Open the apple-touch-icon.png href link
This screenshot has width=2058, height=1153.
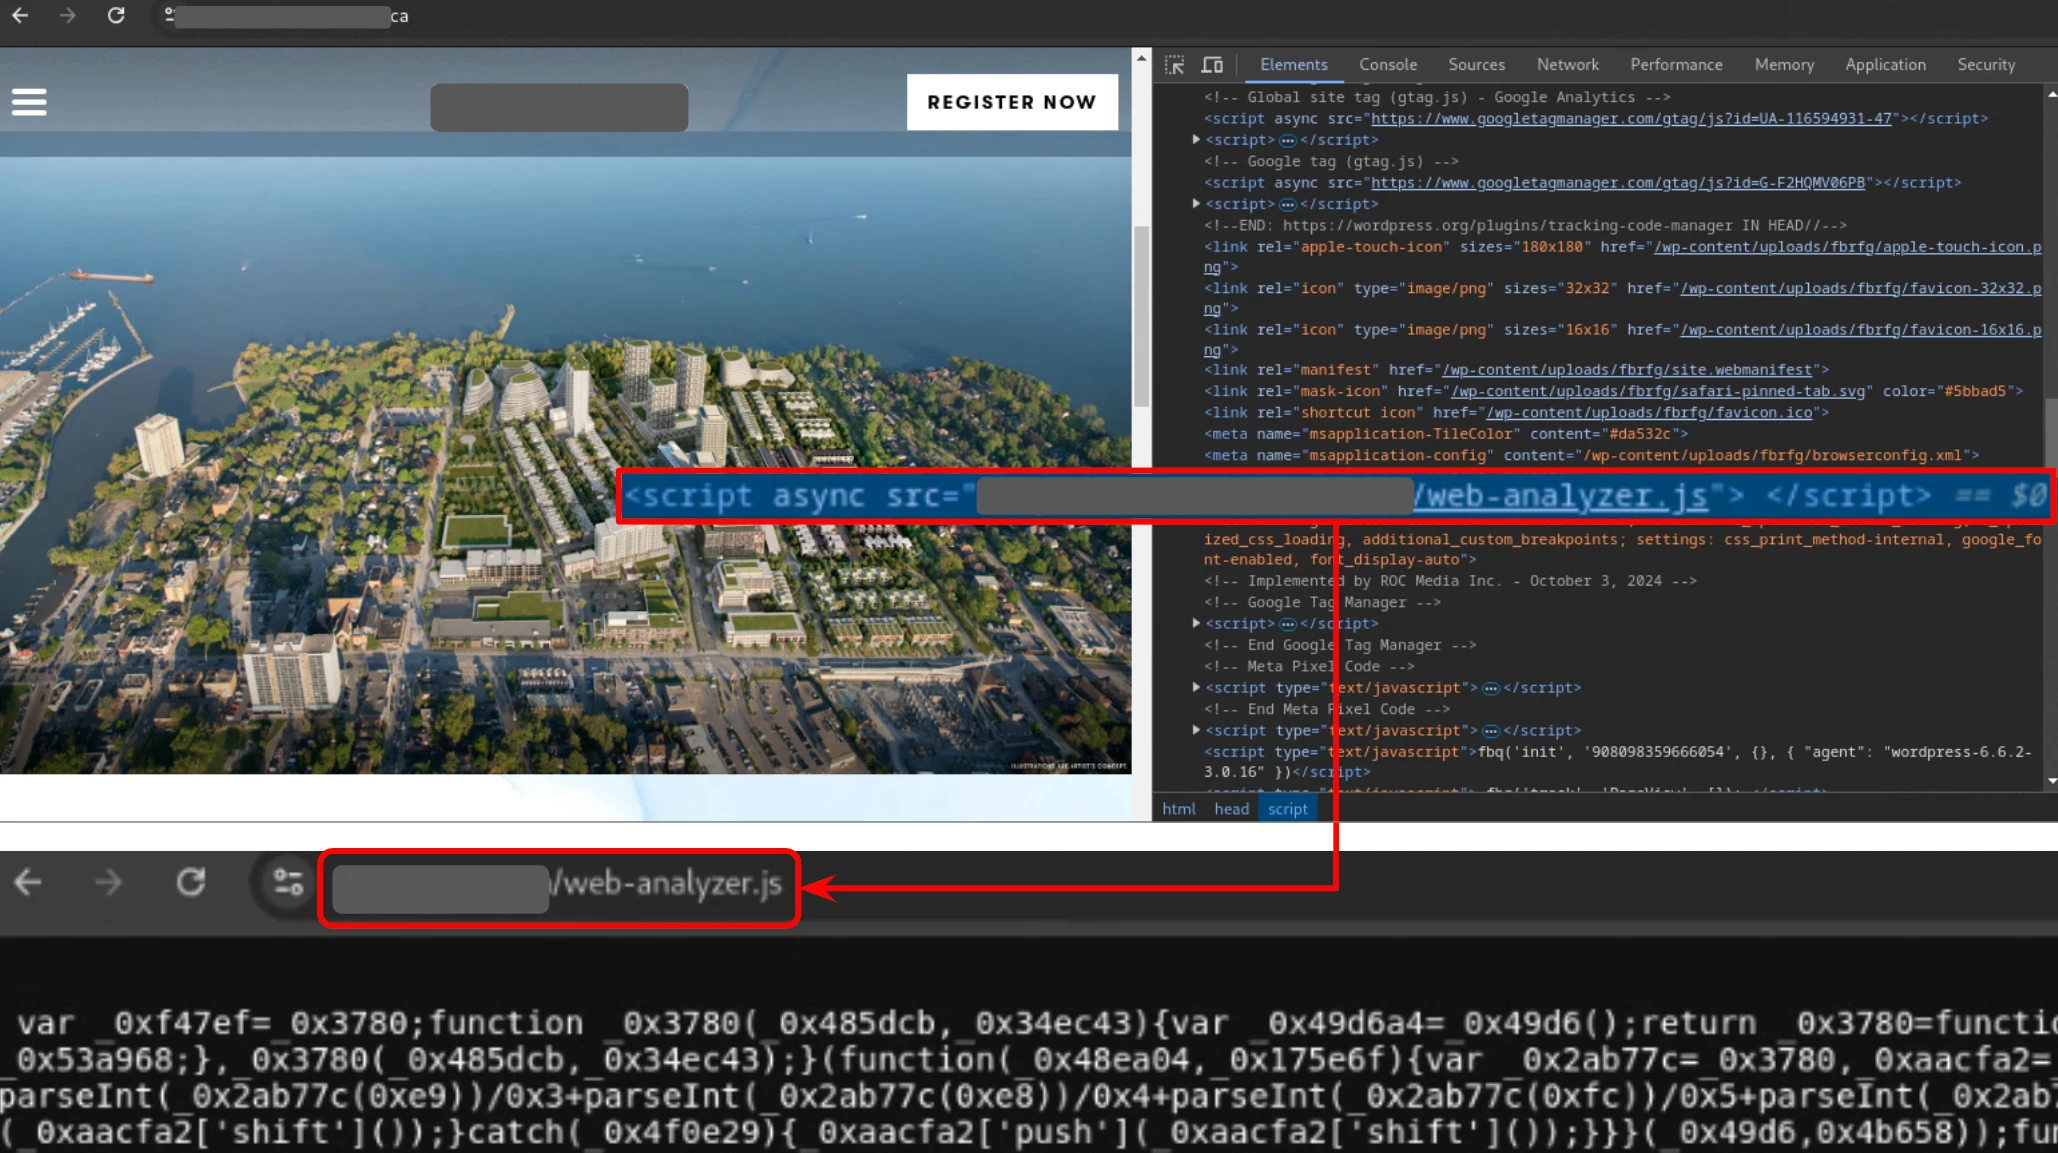1847,247
